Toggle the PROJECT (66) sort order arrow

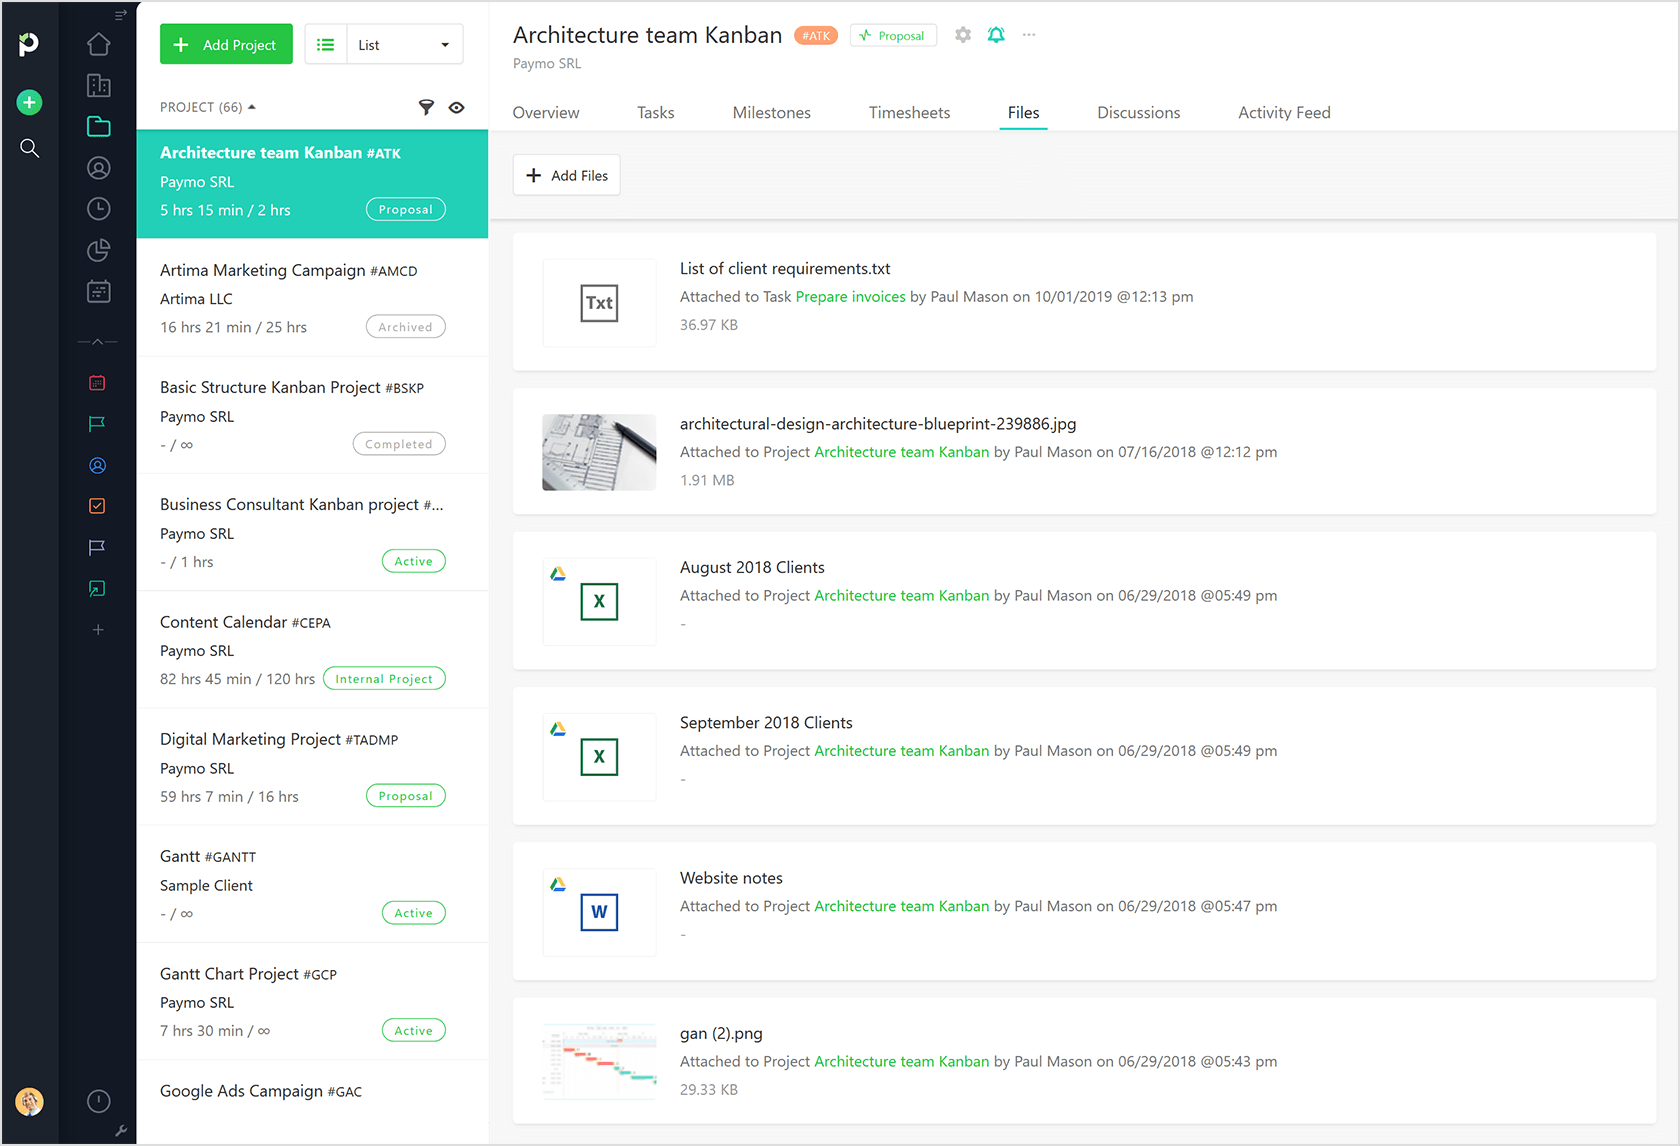coord(251,104)
